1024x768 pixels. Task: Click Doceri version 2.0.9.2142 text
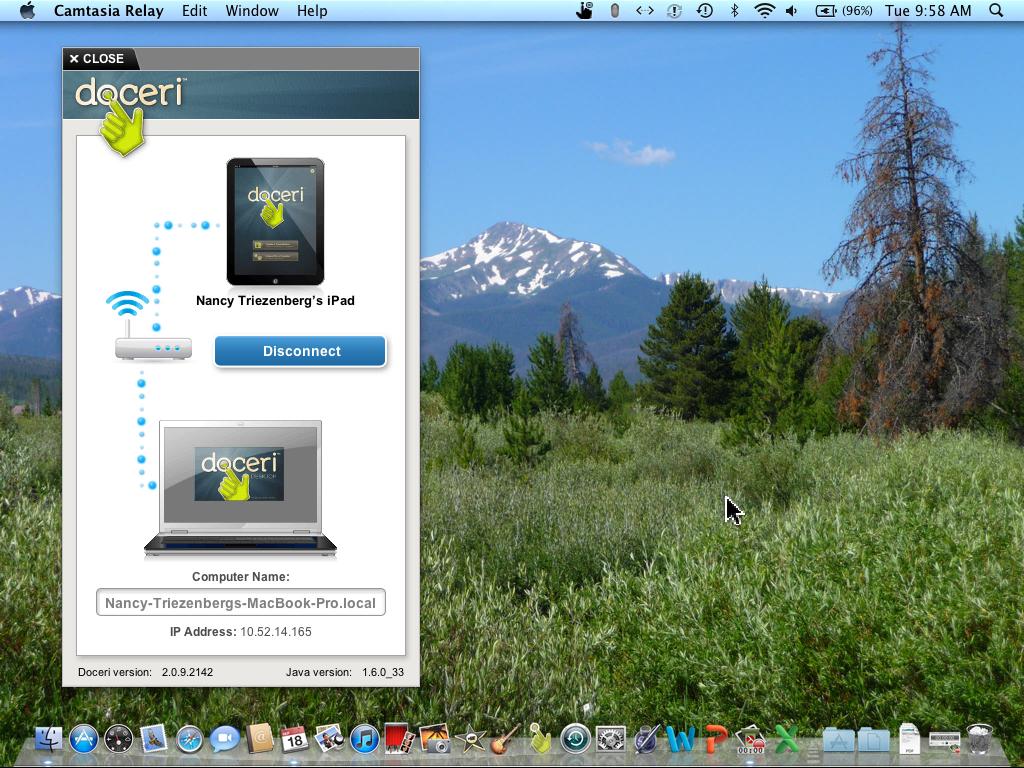pyautogui.click(x=146, y=672)
